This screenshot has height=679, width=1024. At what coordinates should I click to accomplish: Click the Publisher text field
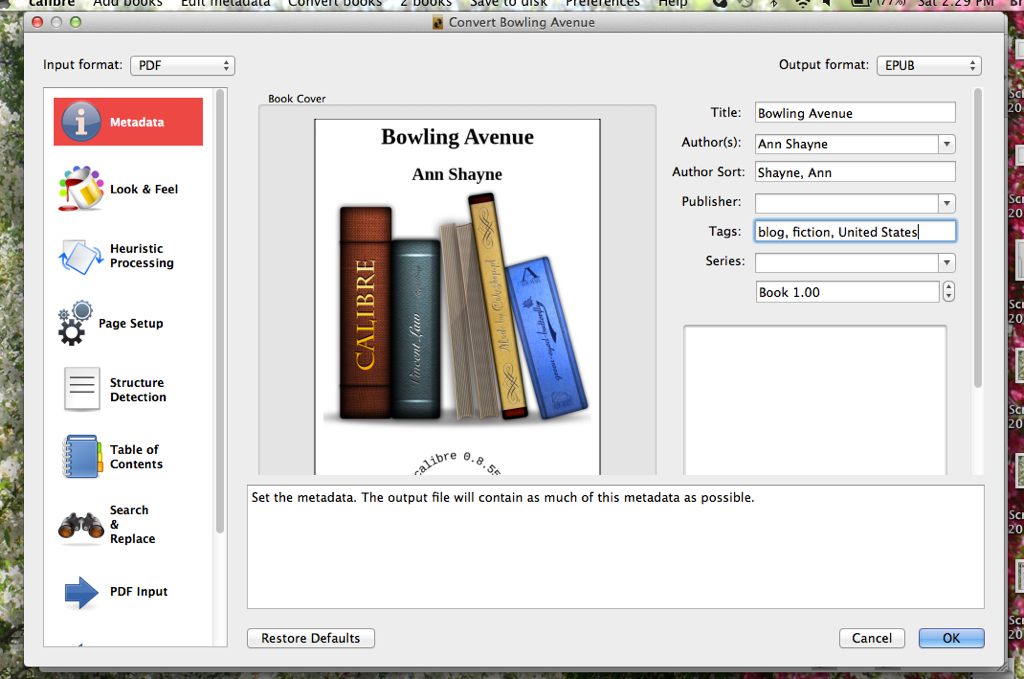pyautogui.click(x=847, y=203)
